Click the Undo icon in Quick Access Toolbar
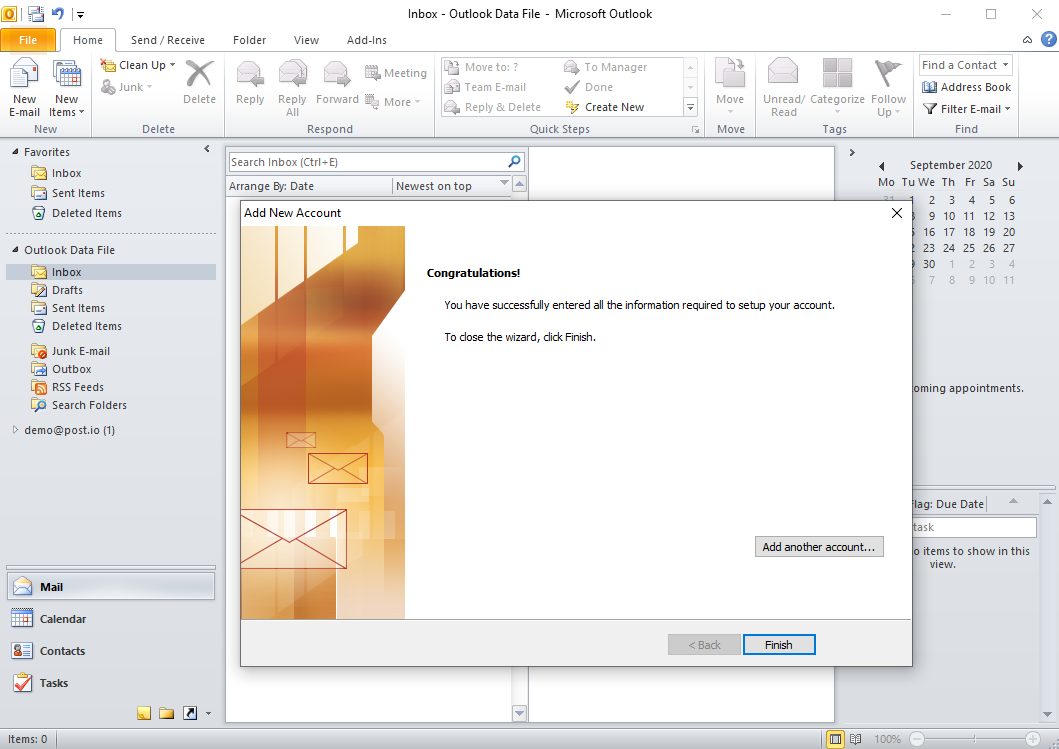Screen dimensions: 1059x749 click(x=57, y=14)
